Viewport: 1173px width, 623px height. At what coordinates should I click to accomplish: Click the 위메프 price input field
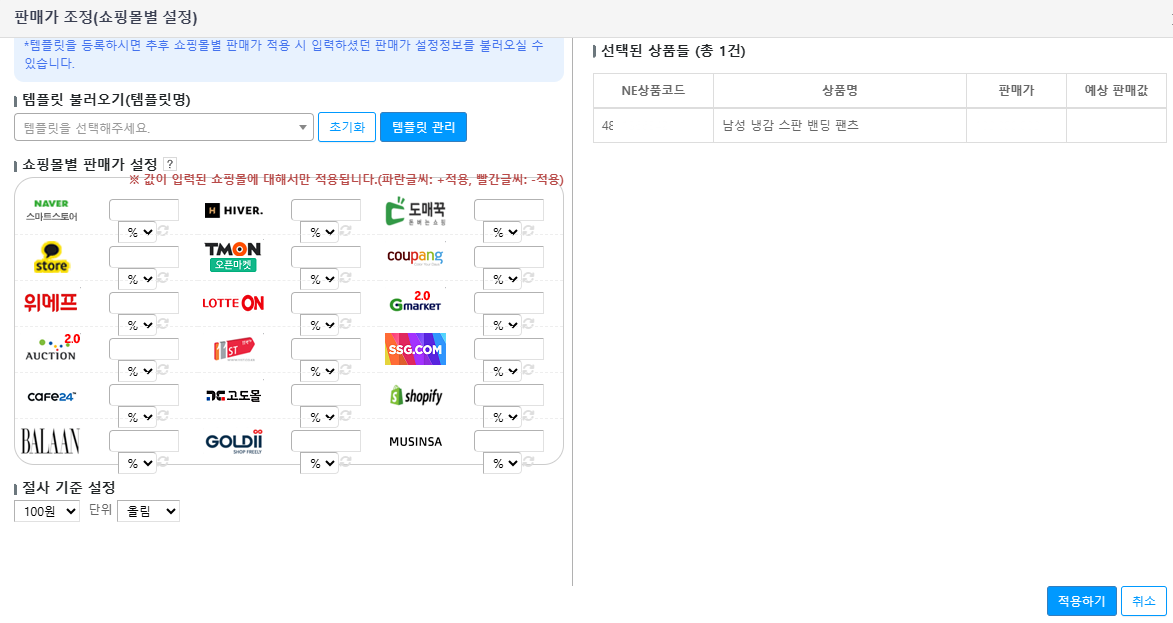tap(144, 303)
